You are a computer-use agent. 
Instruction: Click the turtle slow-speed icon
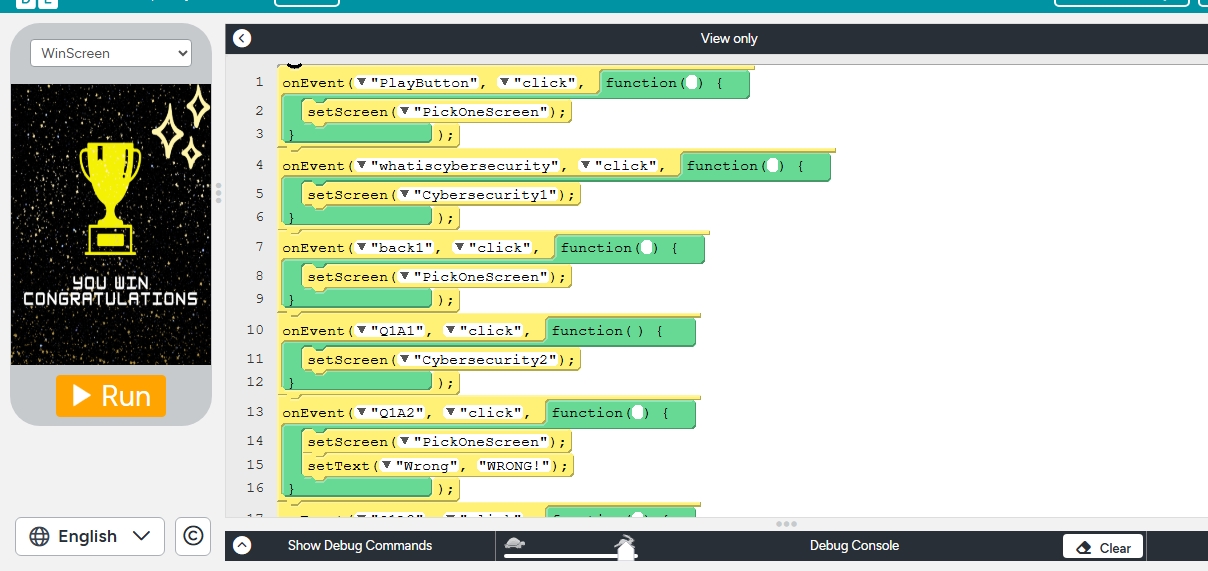point(515,543)
